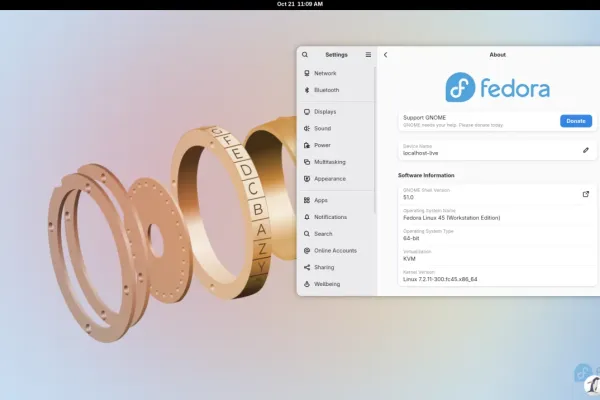
Task: Click the Apps grid icon
Action: pyautogui.click(x=307, y=200)
